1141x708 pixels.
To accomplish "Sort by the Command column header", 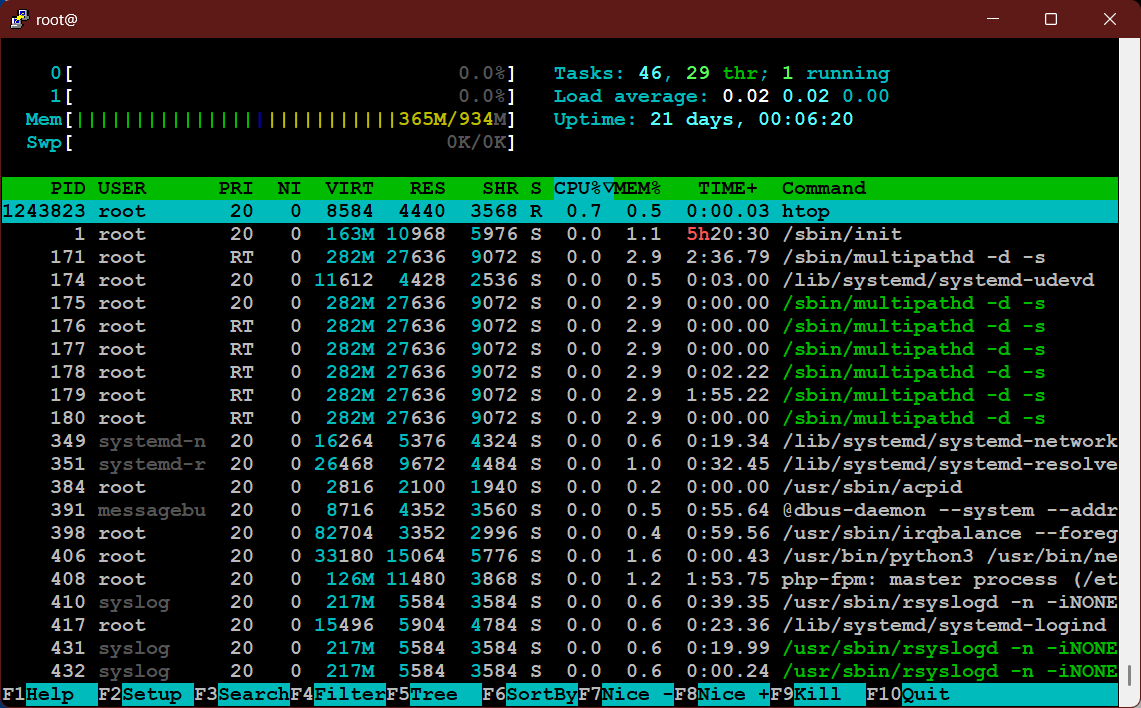I will 824,188.
